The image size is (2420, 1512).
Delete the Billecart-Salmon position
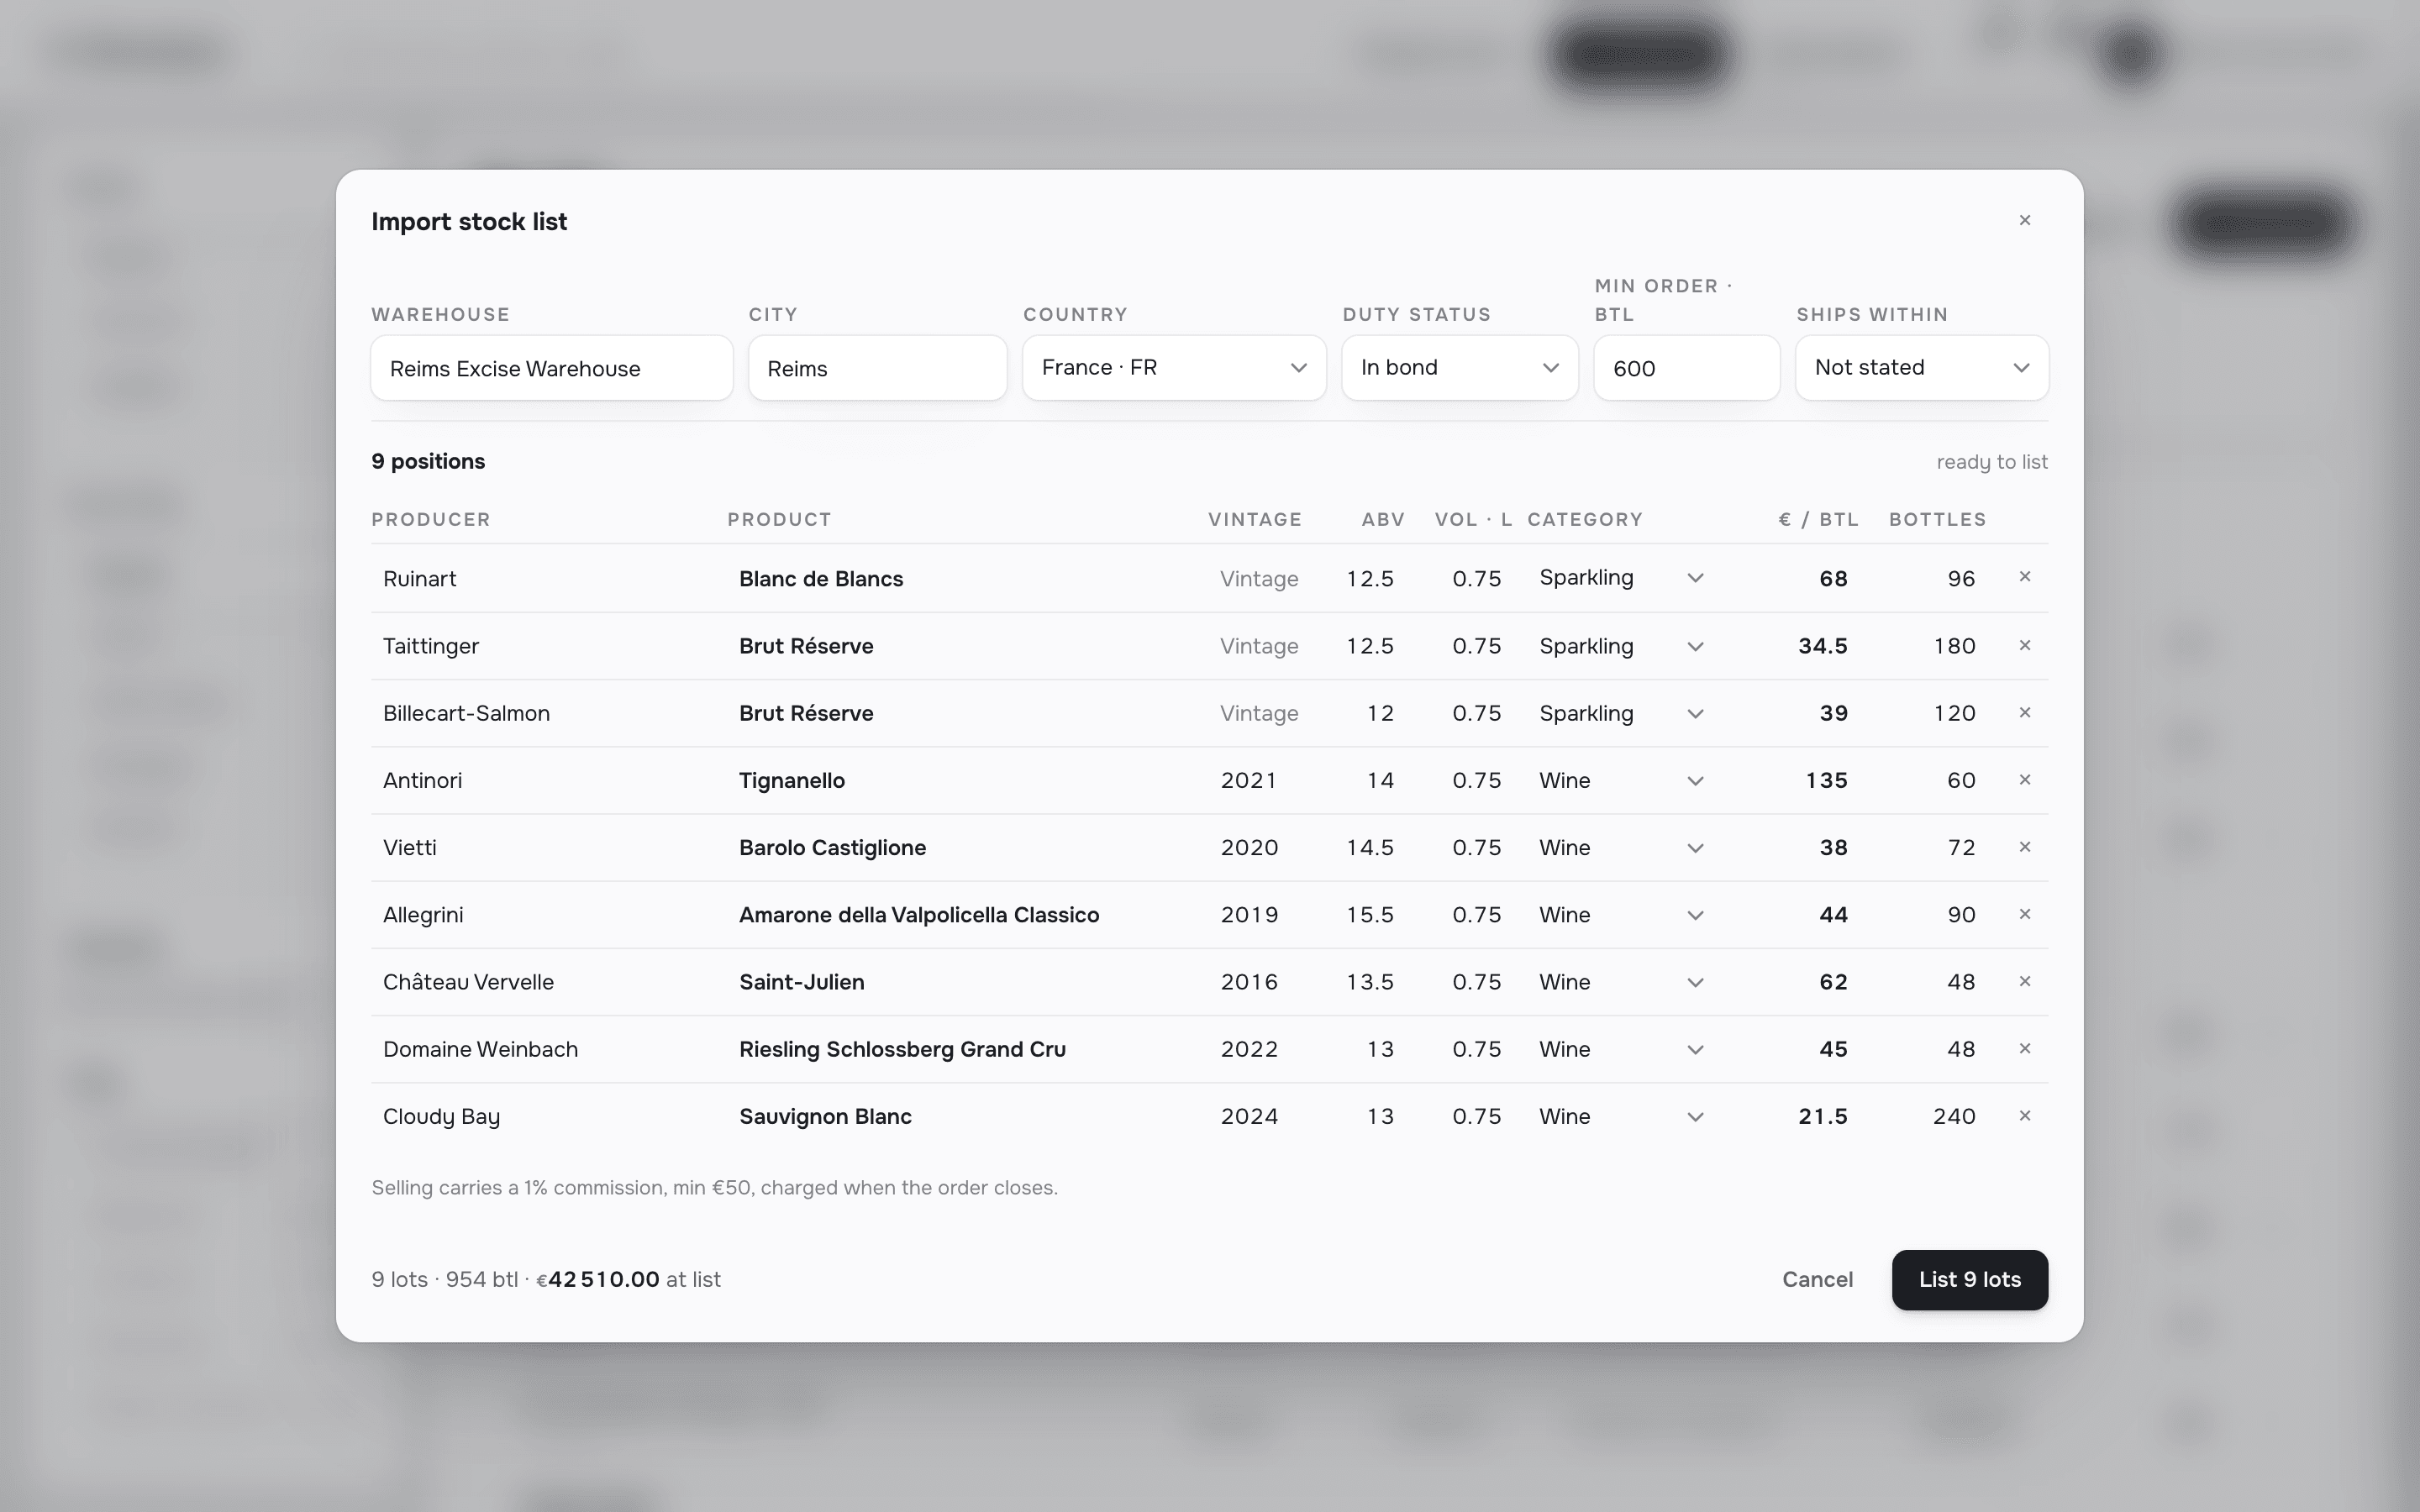click(2024, 713)
